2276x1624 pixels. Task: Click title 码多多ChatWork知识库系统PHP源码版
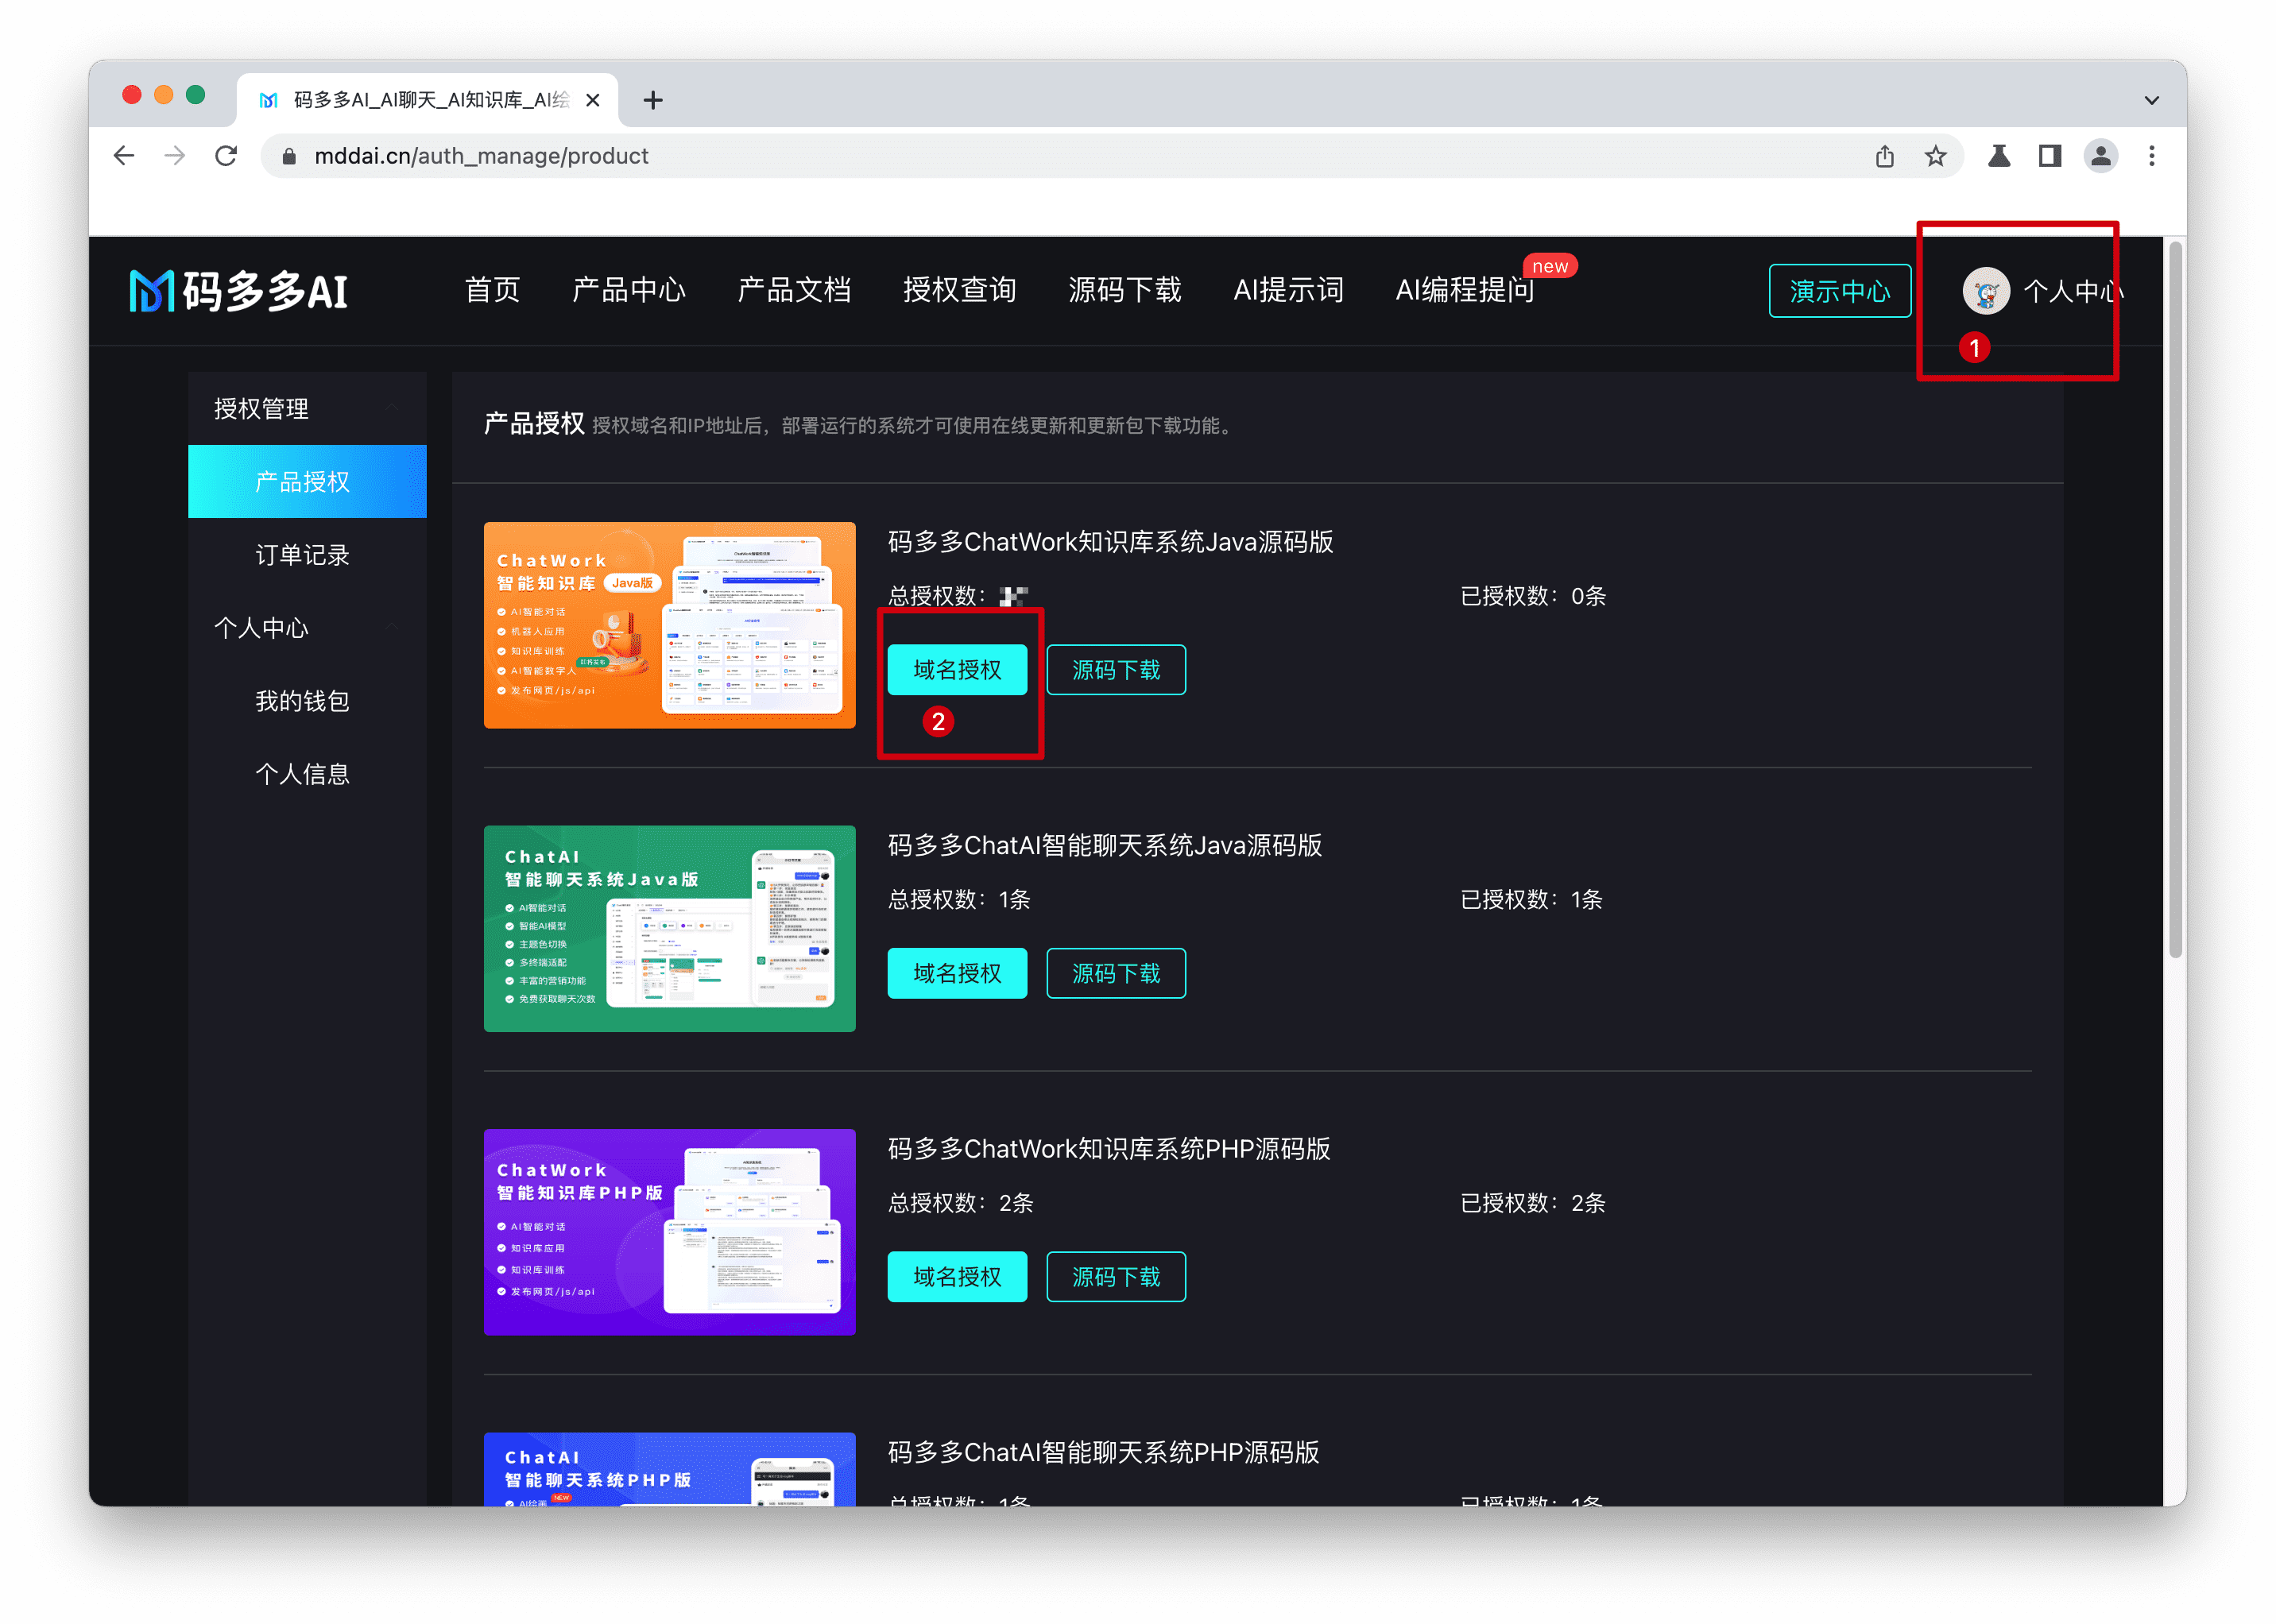coord(1109,1149)
